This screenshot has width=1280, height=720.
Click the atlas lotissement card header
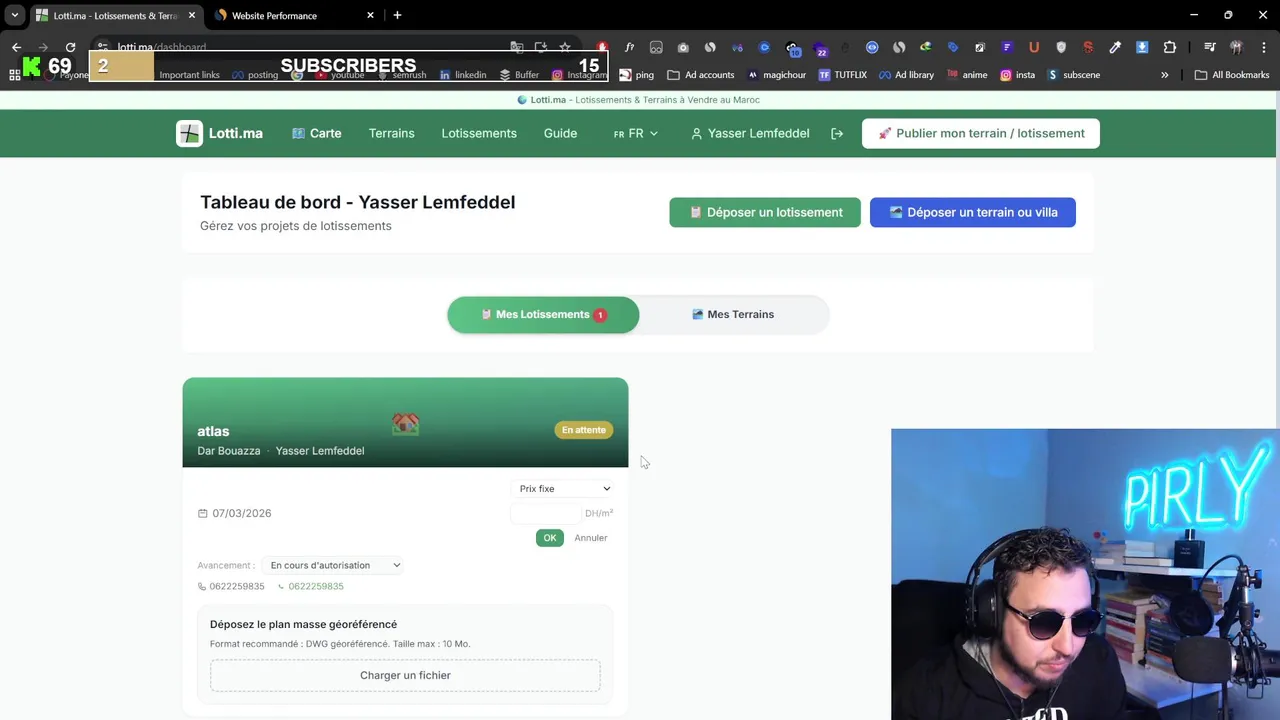pyautogui.click(x=405, y=422)
